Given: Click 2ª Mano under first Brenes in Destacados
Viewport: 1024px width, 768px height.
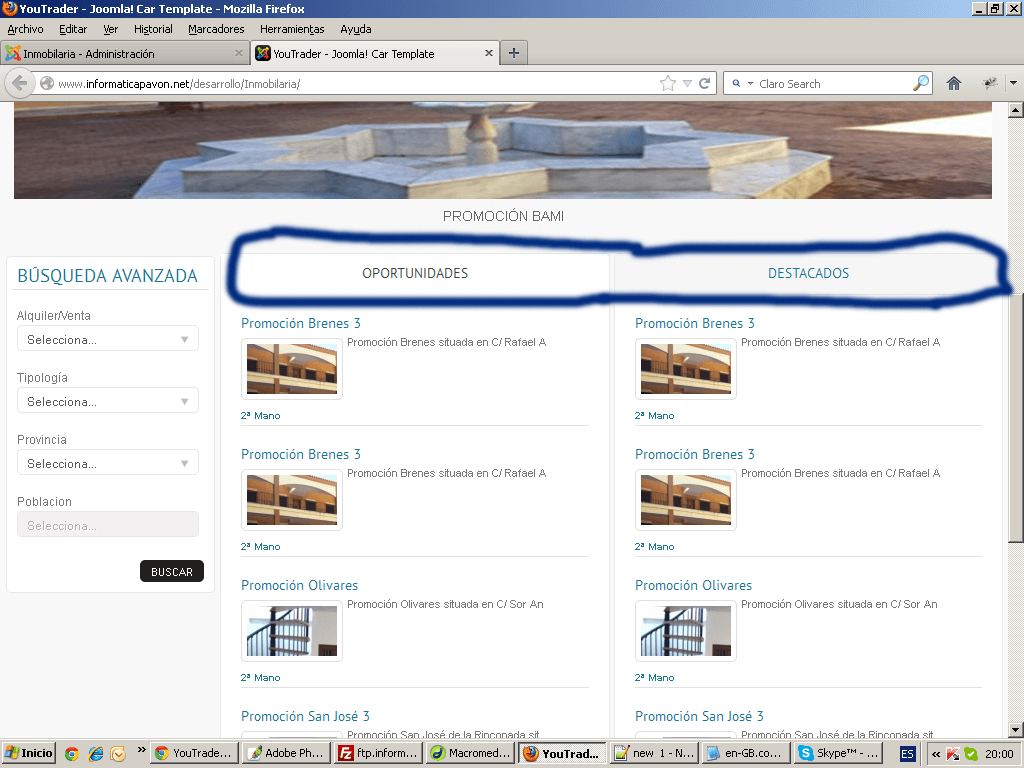Looking at the screenshot, I should click(x=654, y=415).
